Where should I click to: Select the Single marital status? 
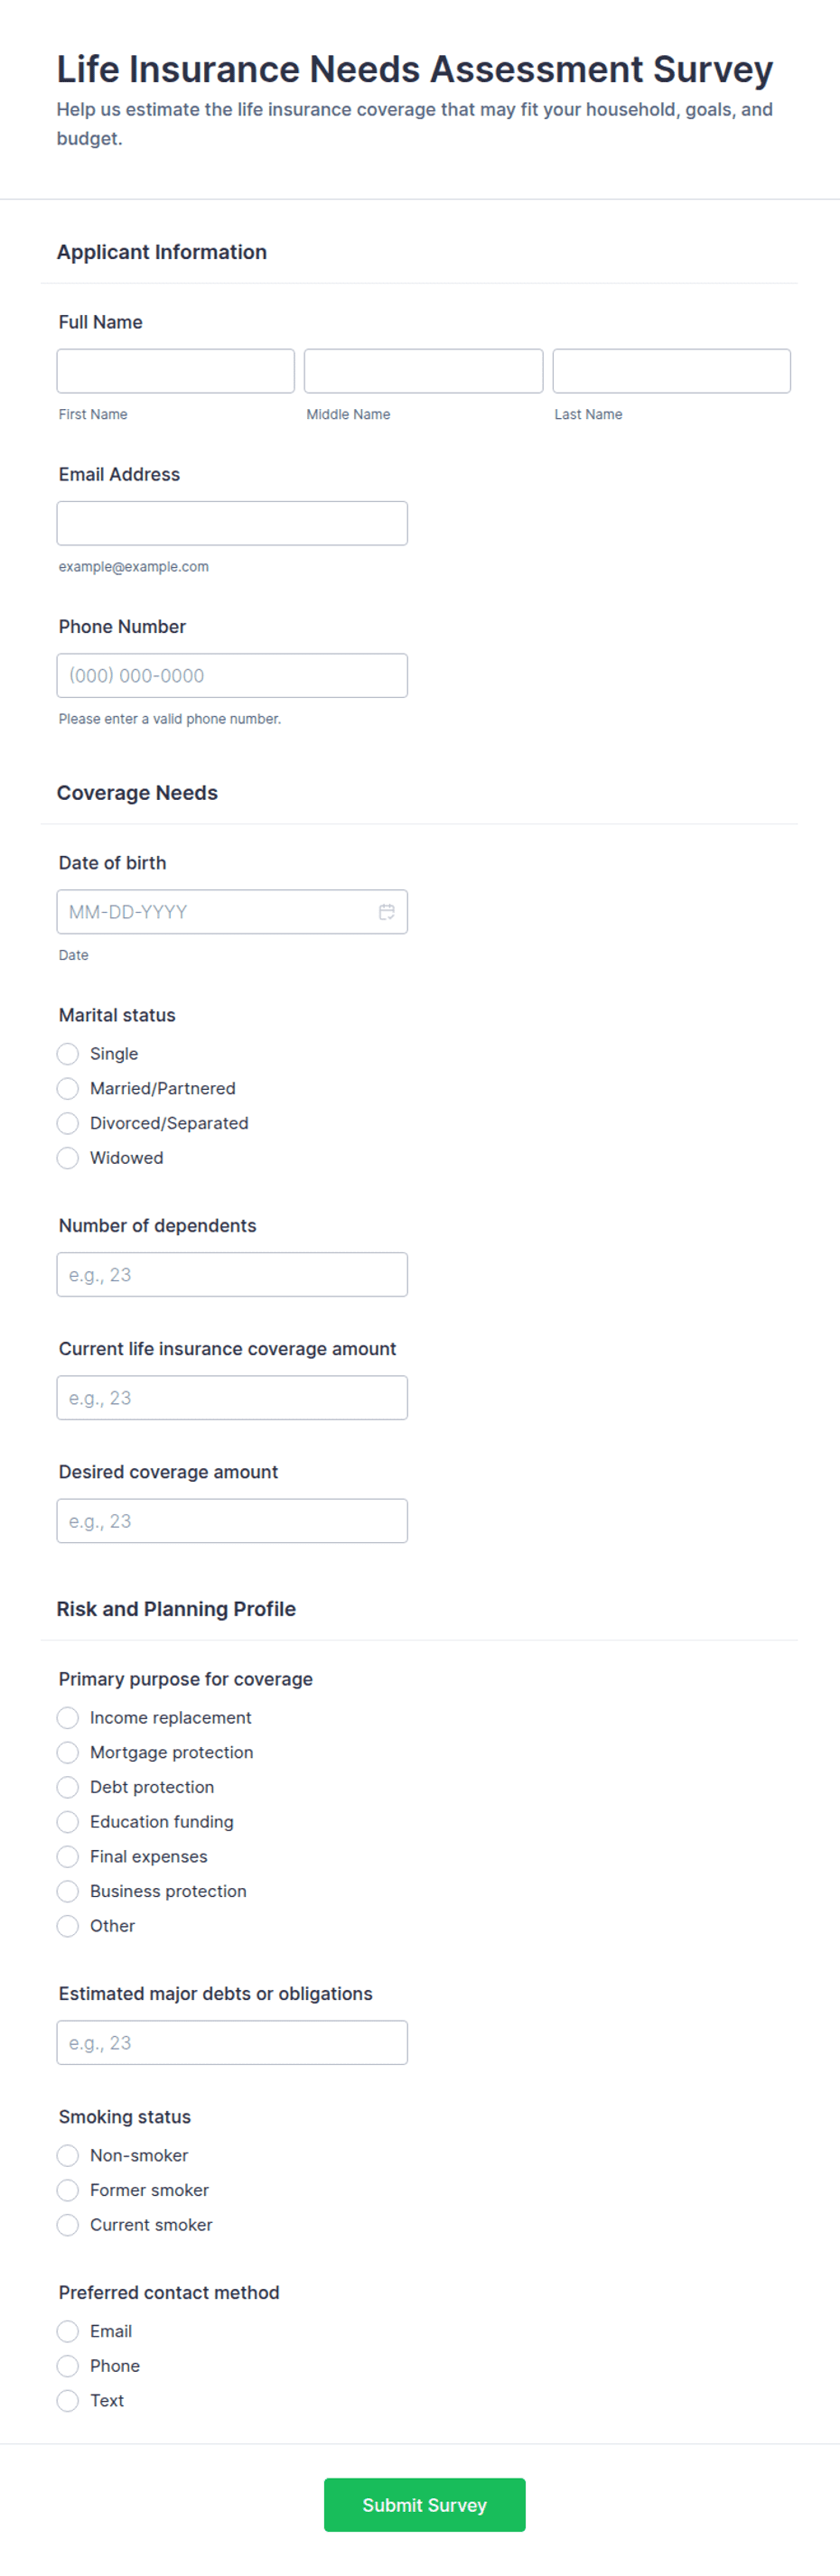68,1054
